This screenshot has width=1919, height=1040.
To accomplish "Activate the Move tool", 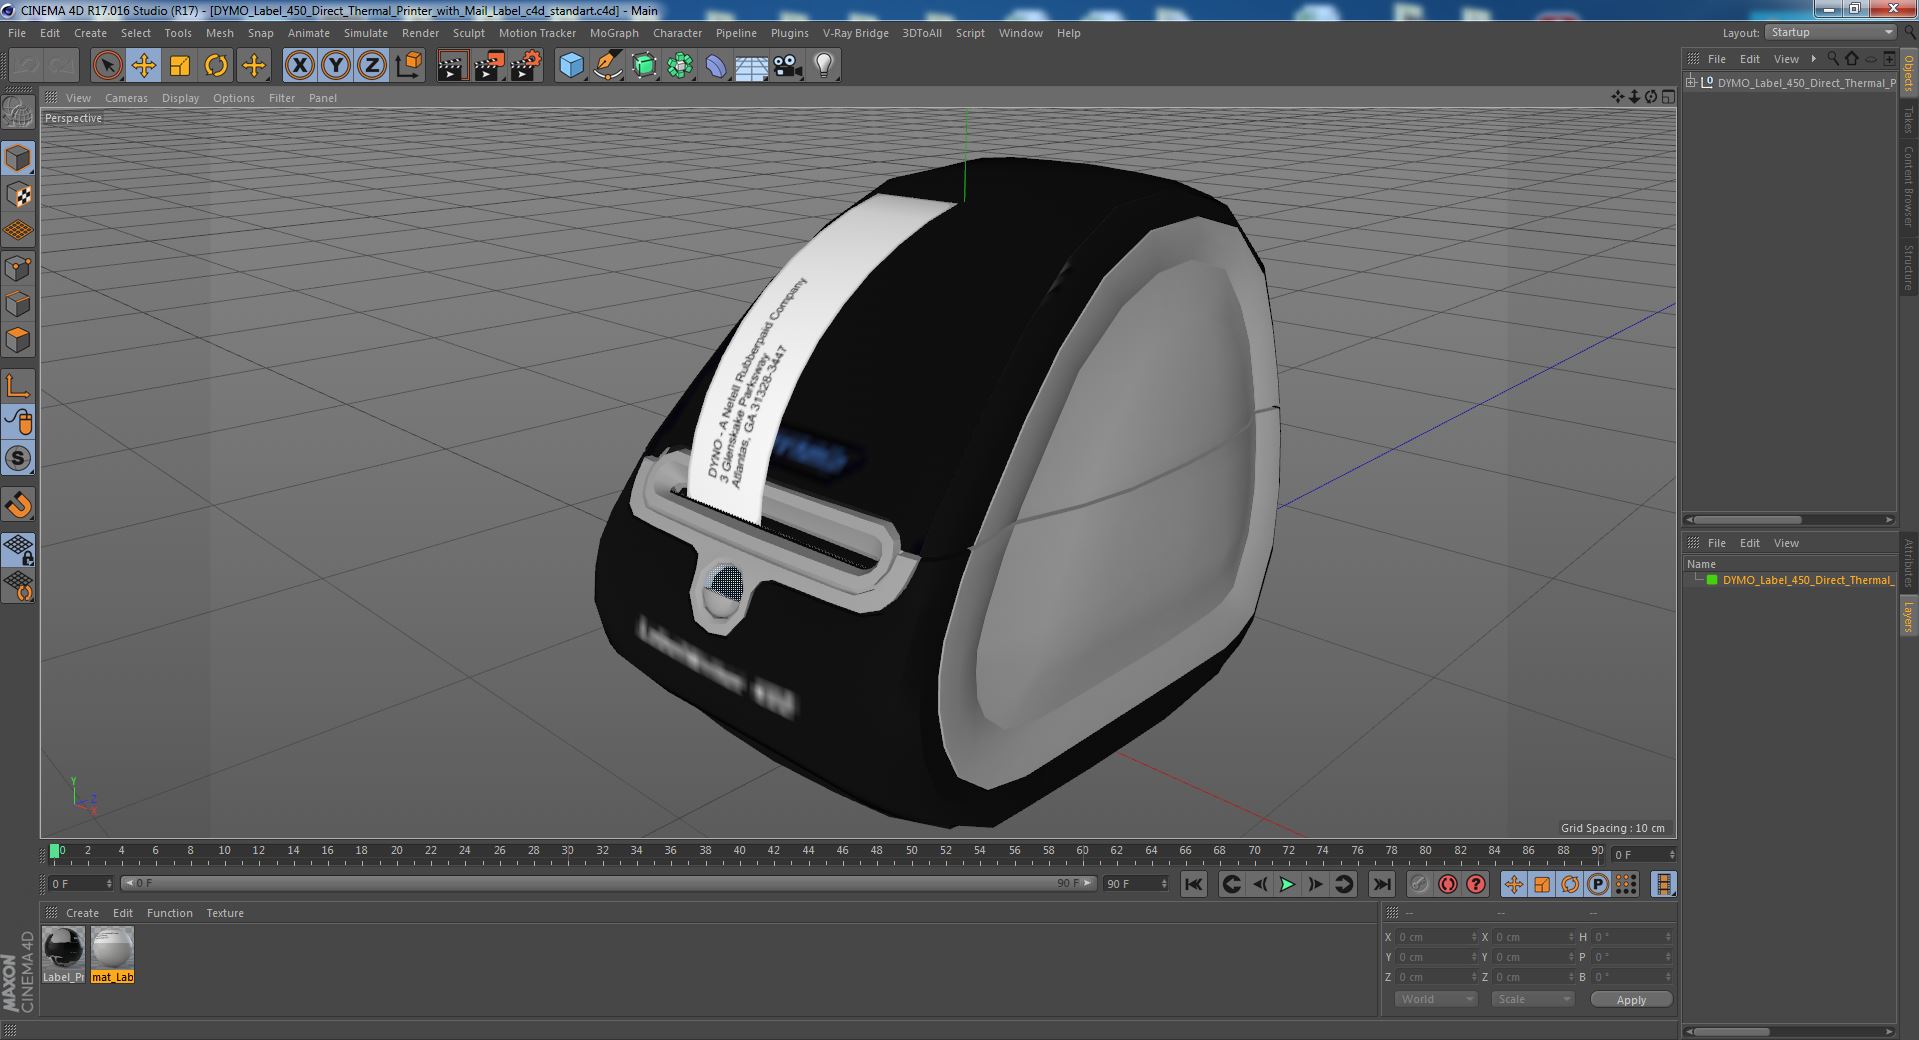I will tap(143, 66).
